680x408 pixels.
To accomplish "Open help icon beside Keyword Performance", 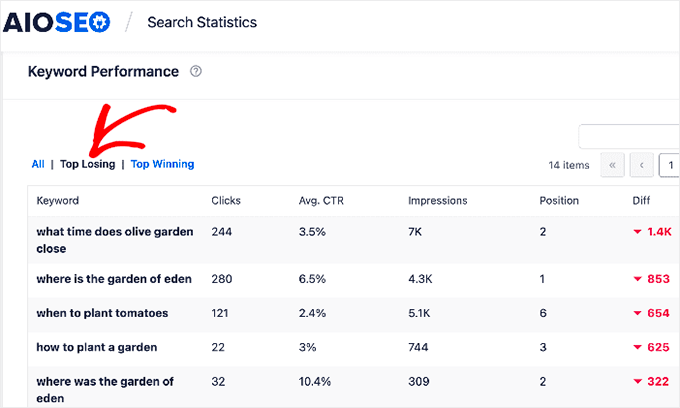I will [196, 72].
